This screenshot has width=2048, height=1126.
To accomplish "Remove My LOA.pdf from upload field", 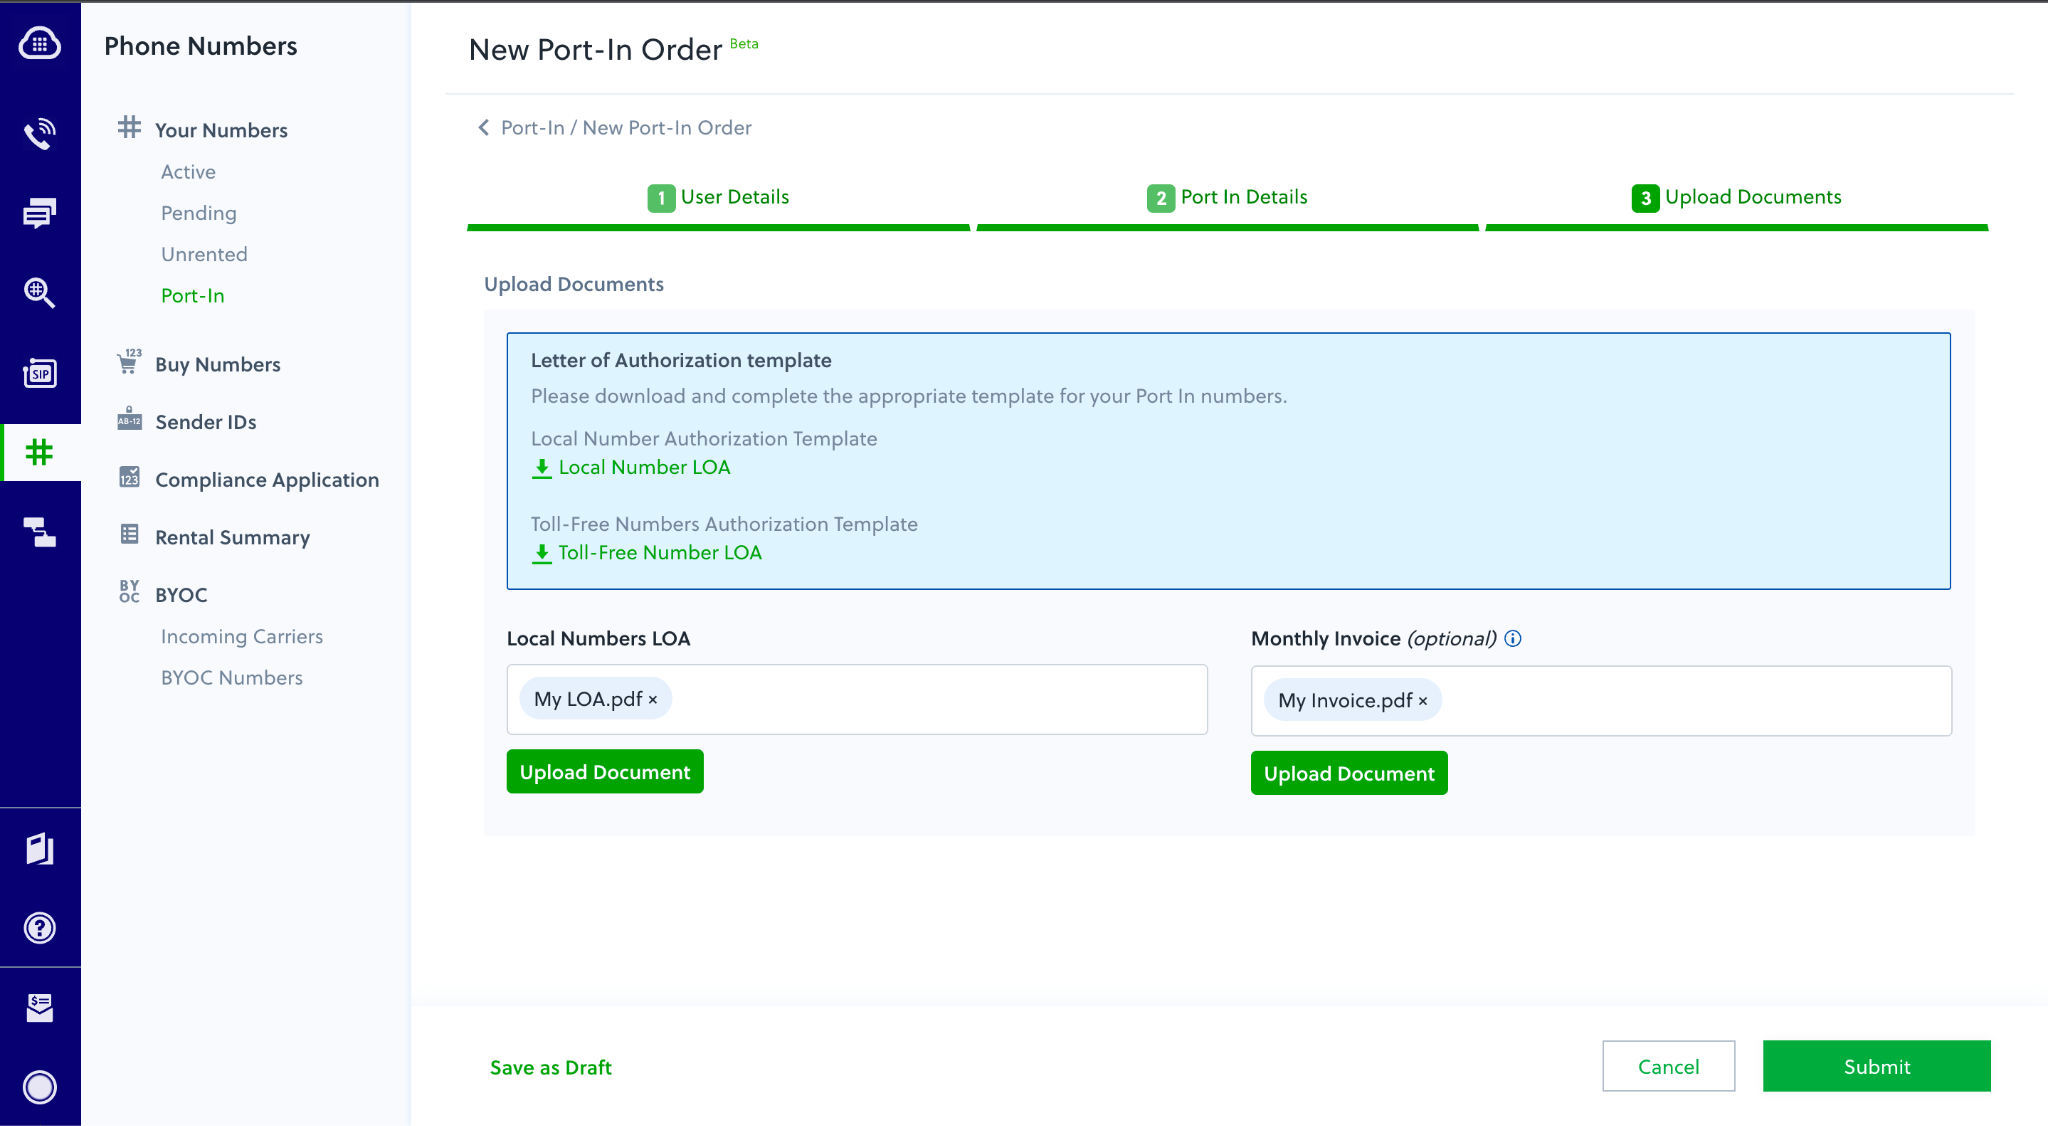I will click(x=653, y=700).
